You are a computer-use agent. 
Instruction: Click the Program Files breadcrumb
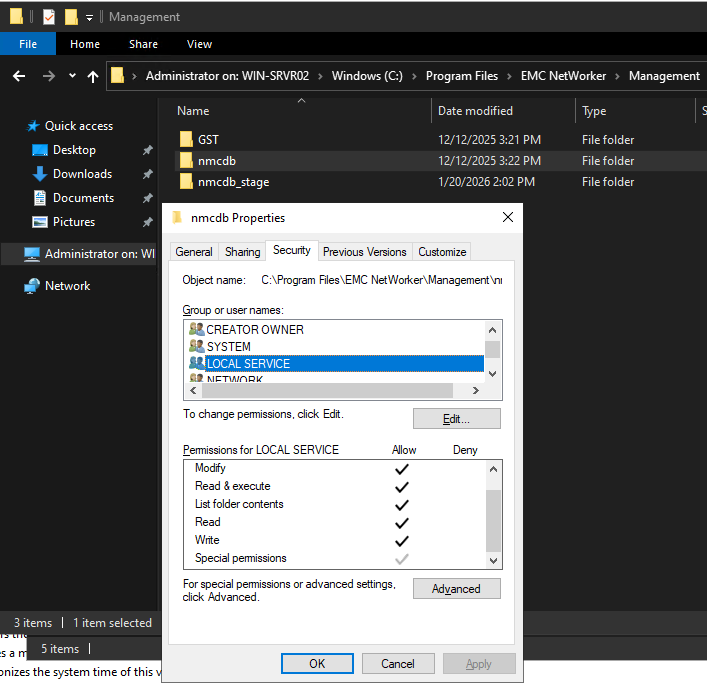click(462, 76)
